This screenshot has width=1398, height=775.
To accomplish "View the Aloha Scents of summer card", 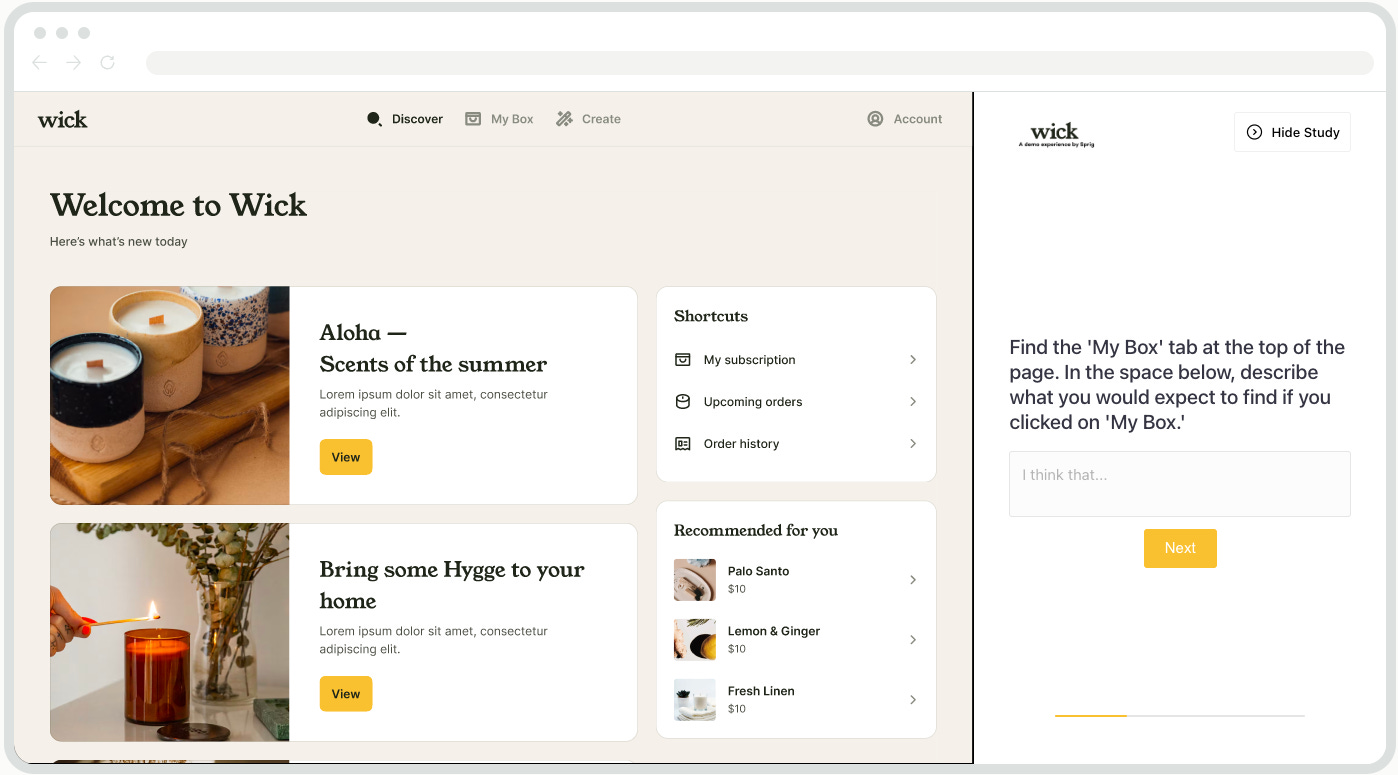I will 346,457.
